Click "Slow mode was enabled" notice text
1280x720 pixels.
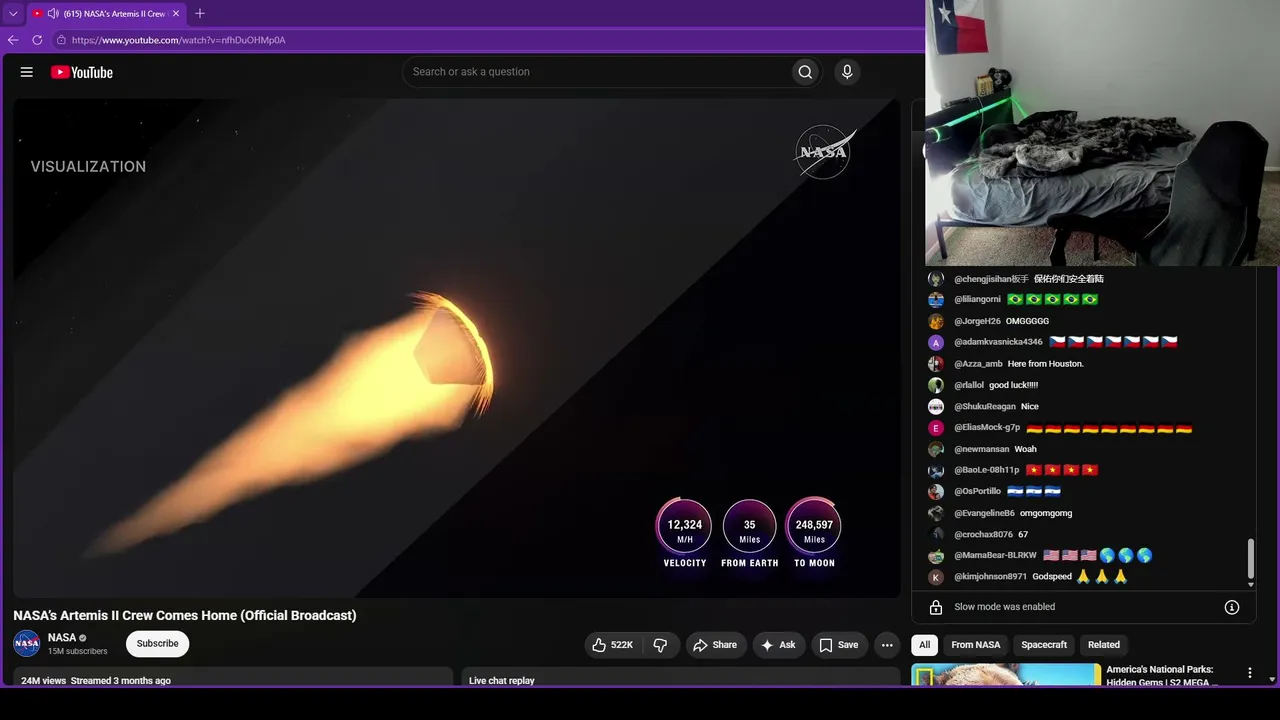[1004, 607]
